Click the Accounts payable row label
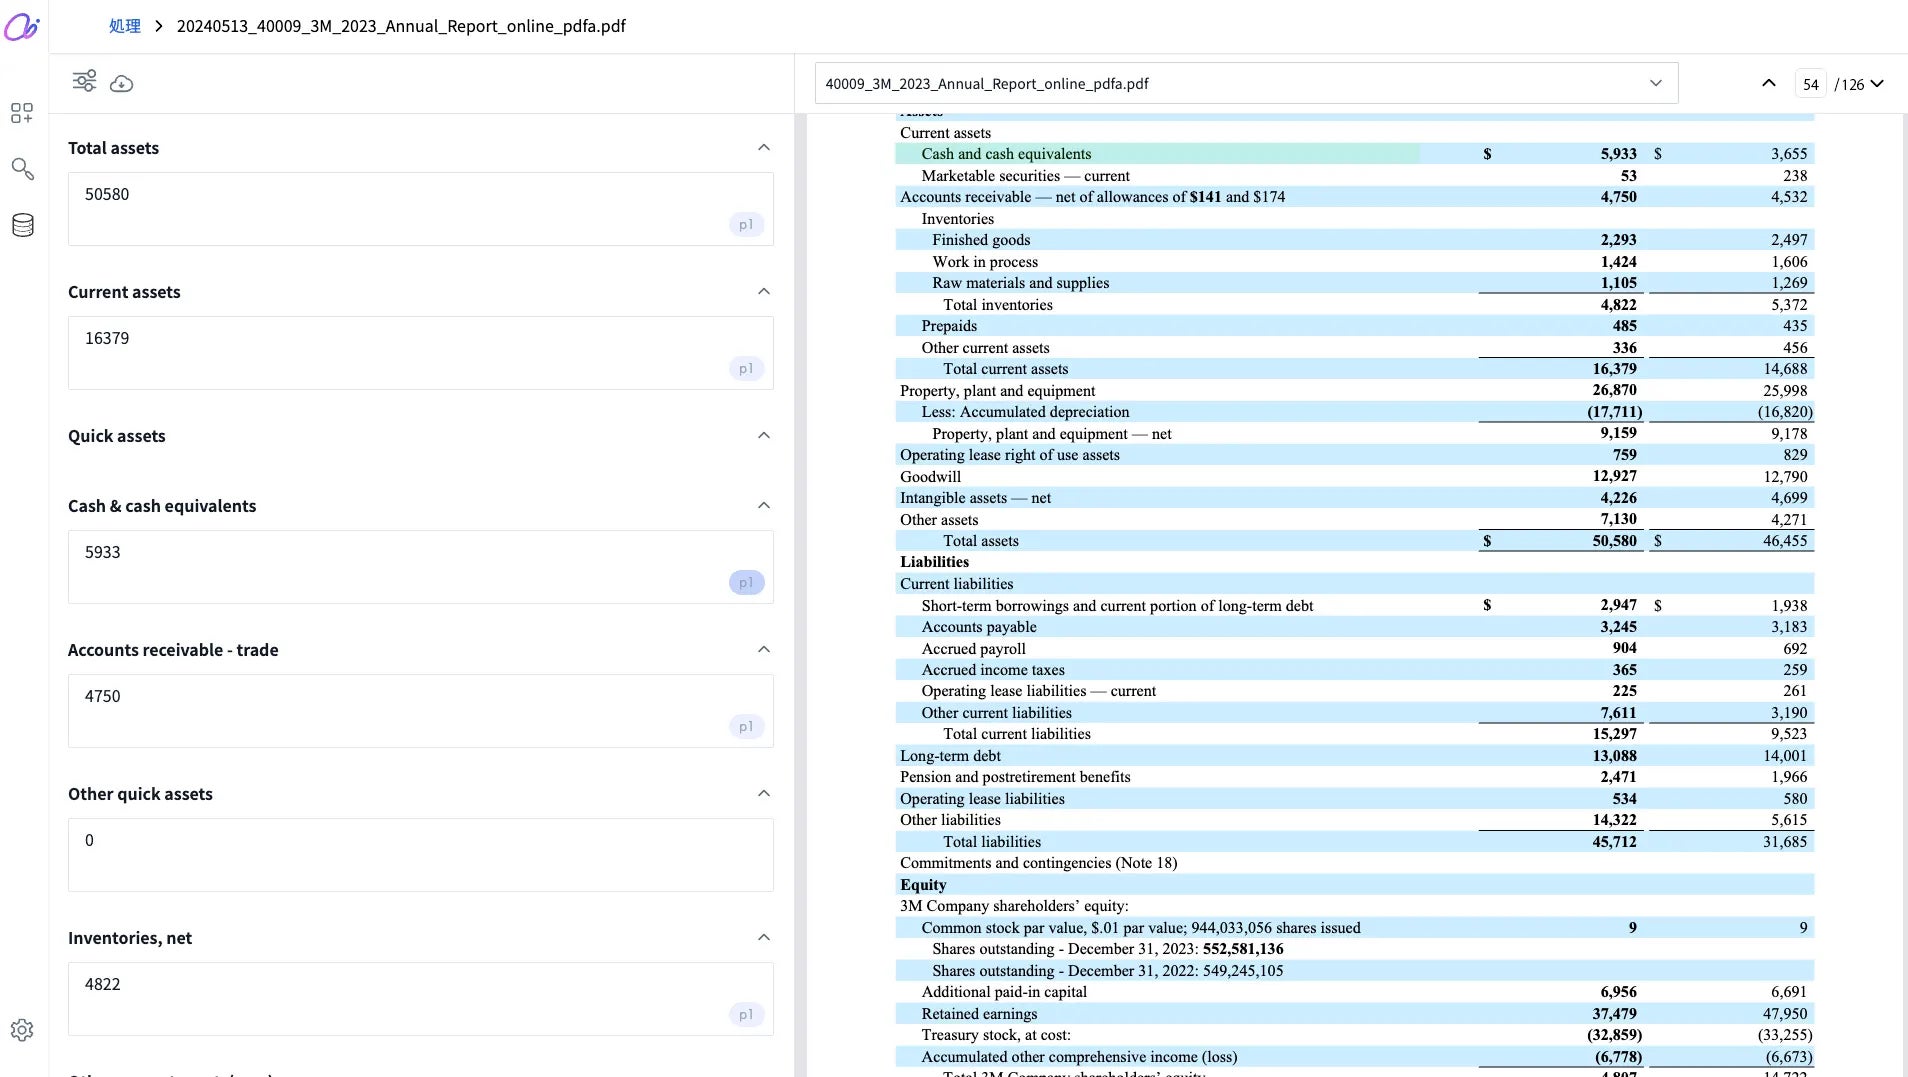The image size is (1908, 1077). [x=979, y=627]
